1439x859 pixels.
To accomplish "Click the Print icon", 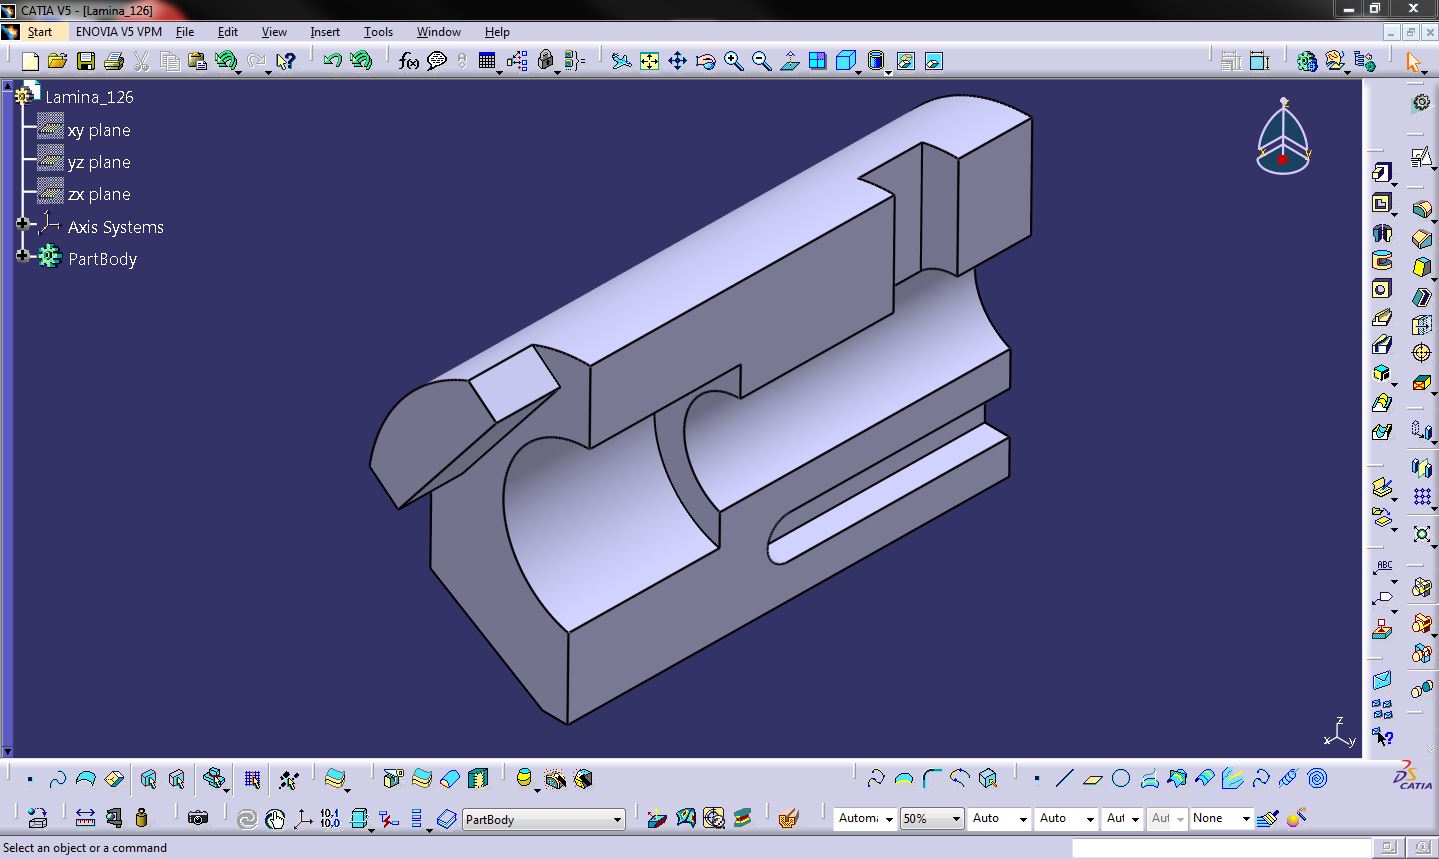I will coord(114,61).
